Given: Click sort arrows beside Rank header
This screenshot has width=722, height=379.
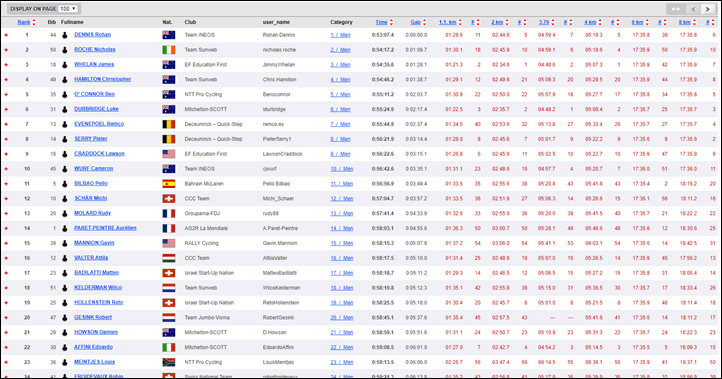Looking at the screenshot, I should coord(34,22).
